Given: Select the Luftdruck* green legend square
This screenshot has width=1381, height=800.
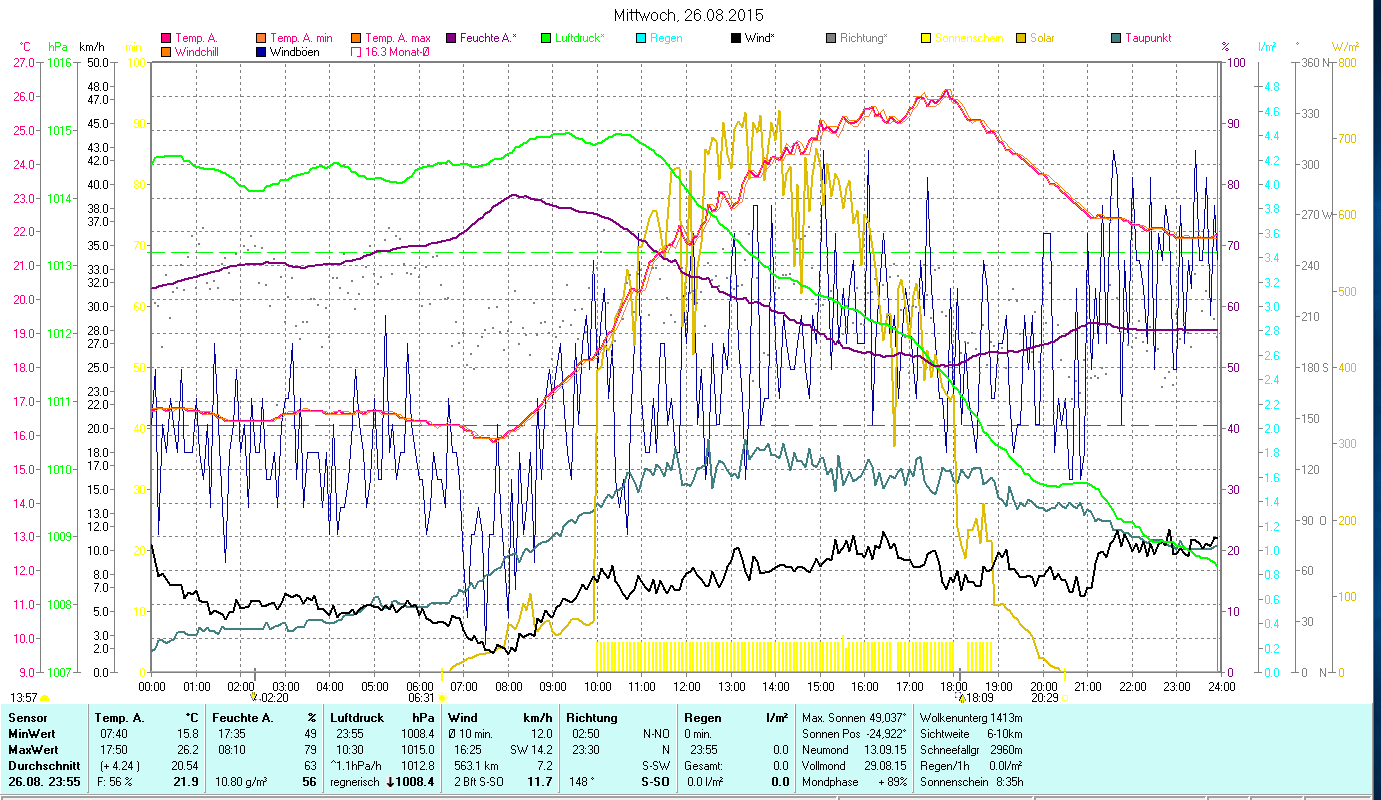Looking at the screenshot, I should [x=546, y=38].
